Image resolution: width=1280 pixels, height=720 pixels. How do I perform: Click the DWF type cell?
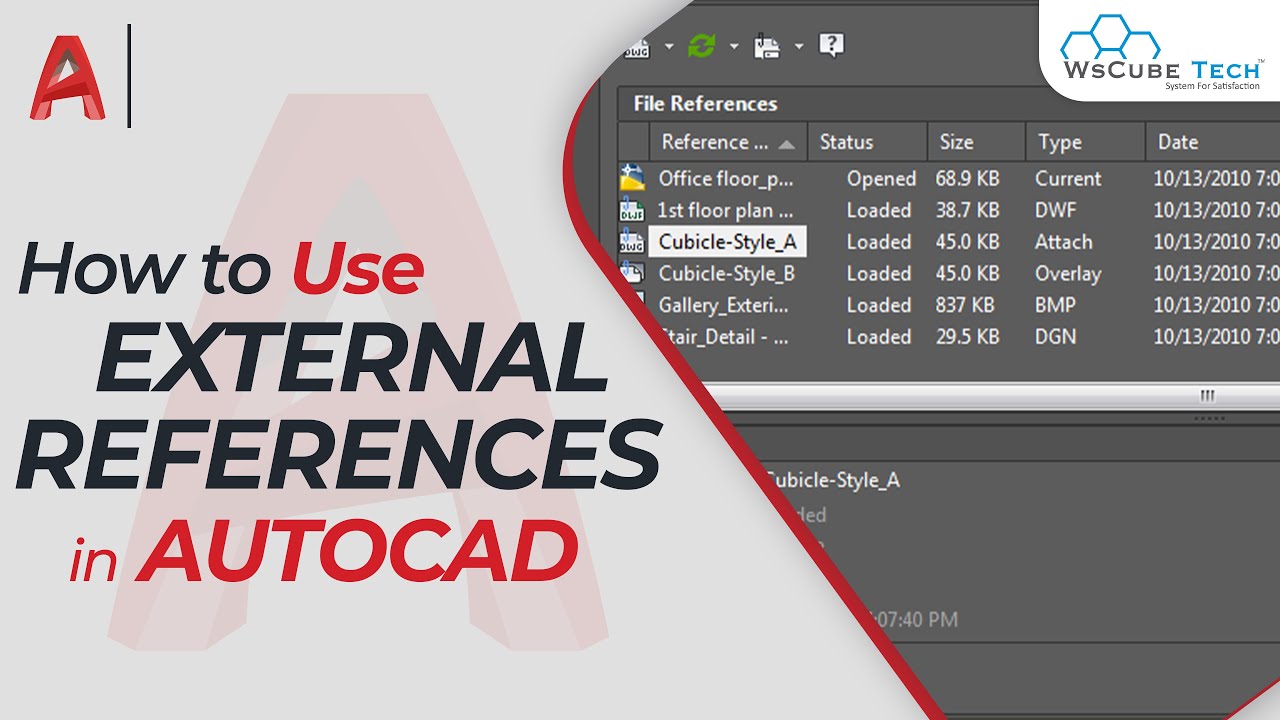pyautogui.click(x=1057, y=210)
